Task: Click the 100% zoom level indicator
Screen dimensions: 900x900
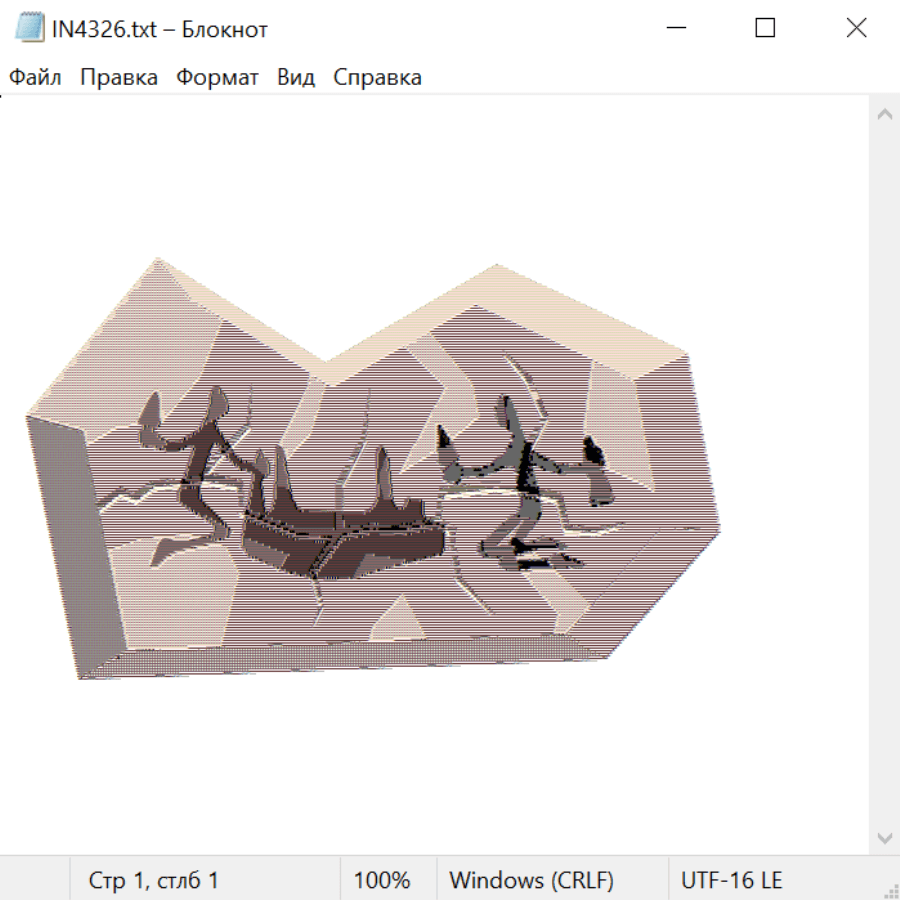Action: (382, 880)
